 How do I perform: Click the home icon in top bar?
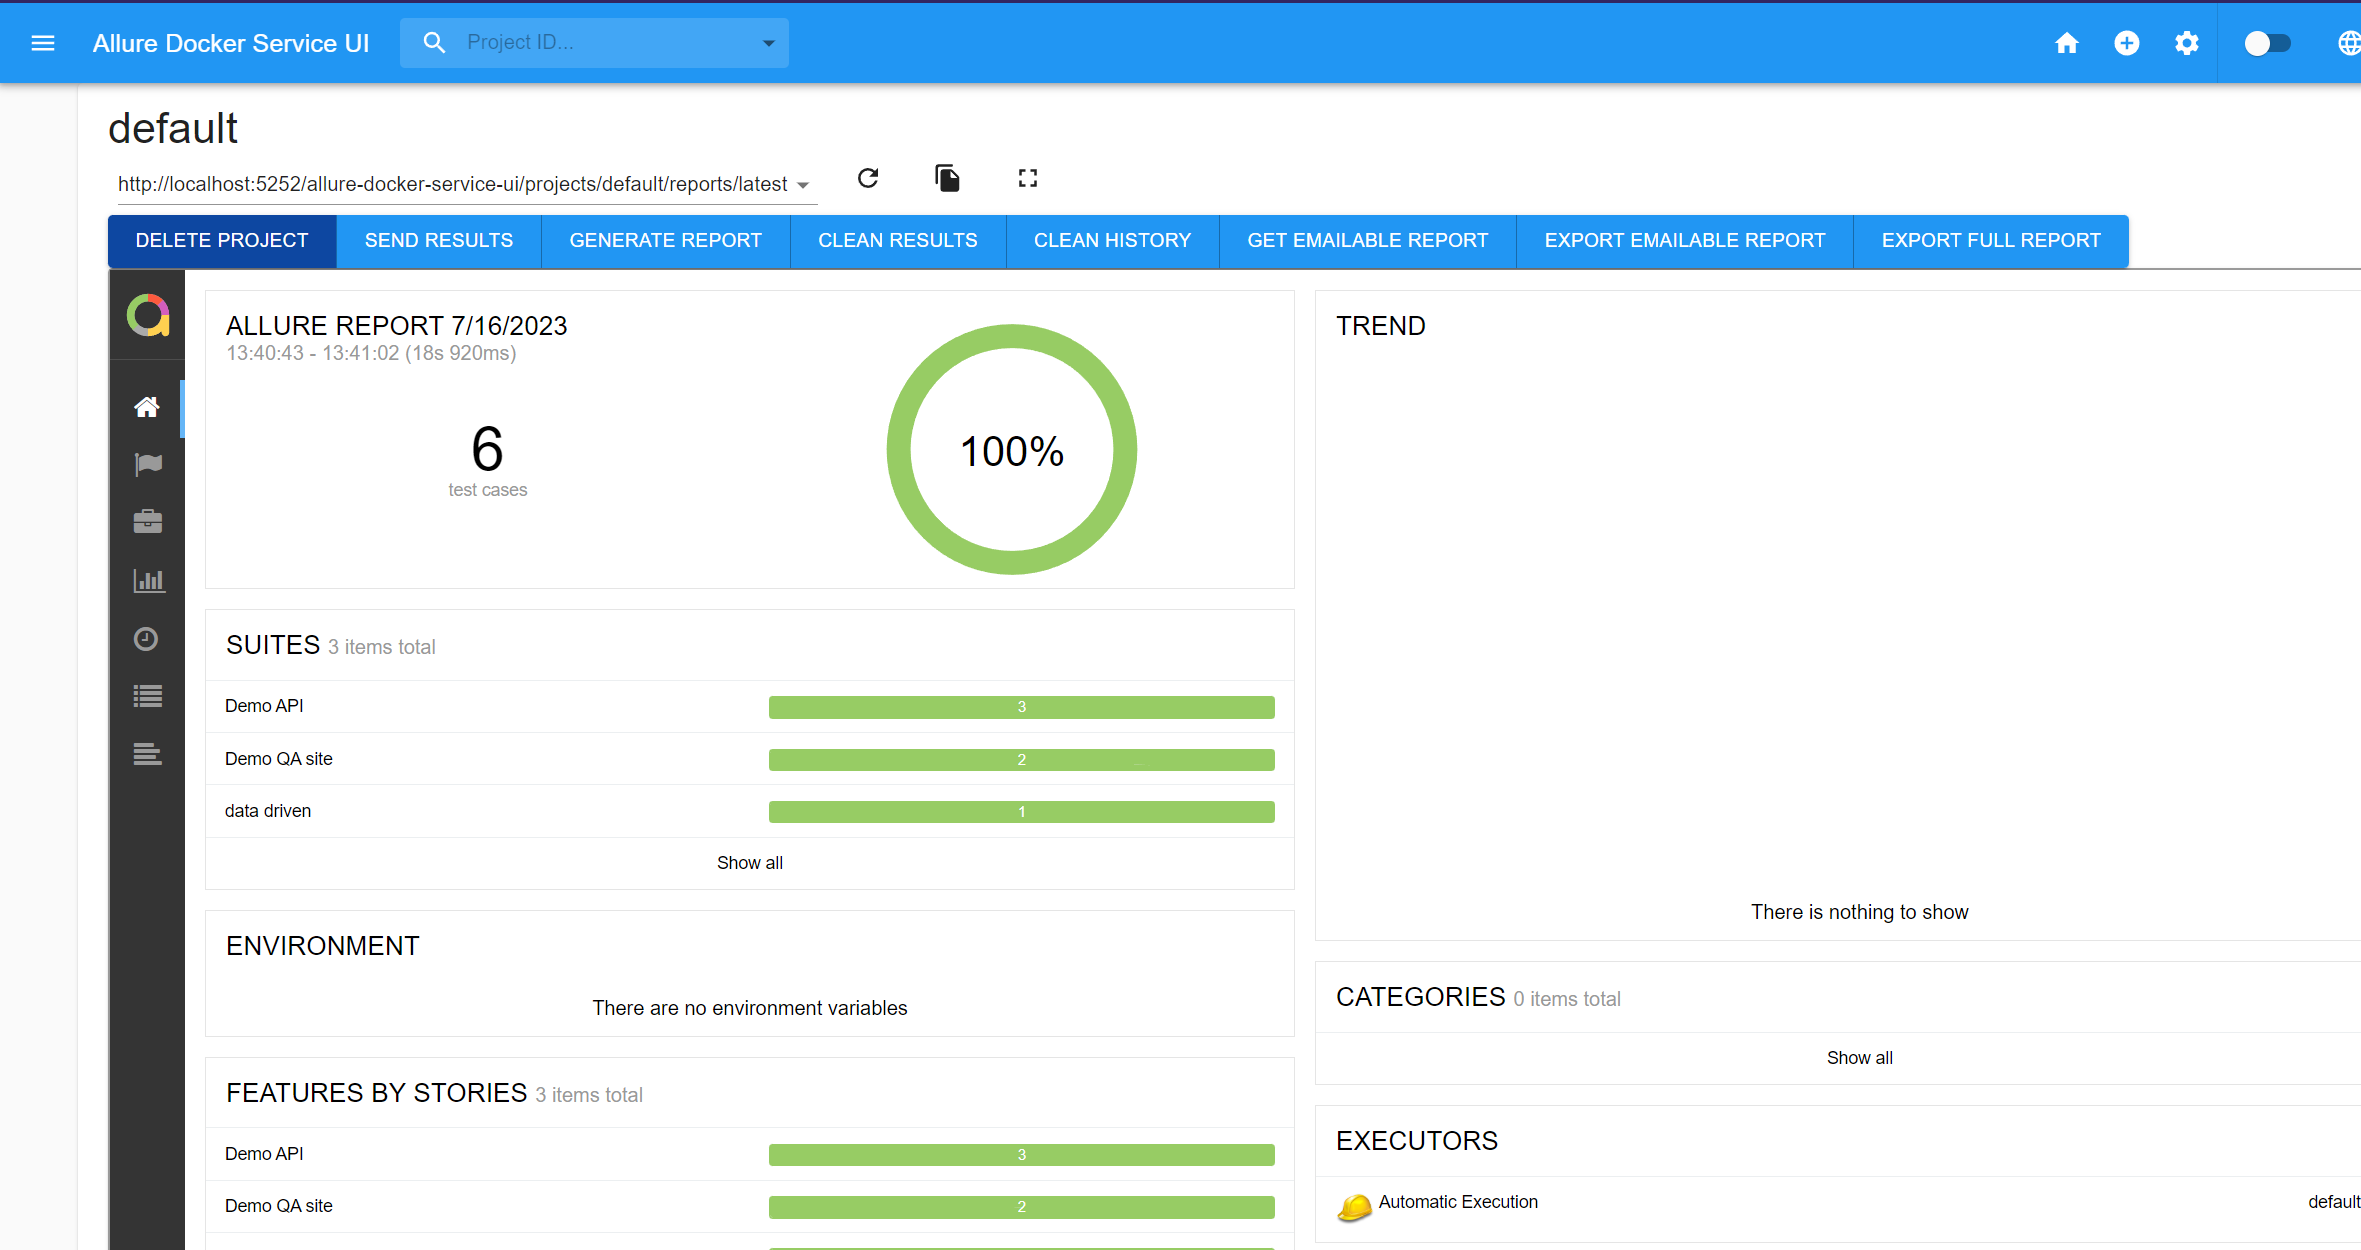tap(2066, 43)
